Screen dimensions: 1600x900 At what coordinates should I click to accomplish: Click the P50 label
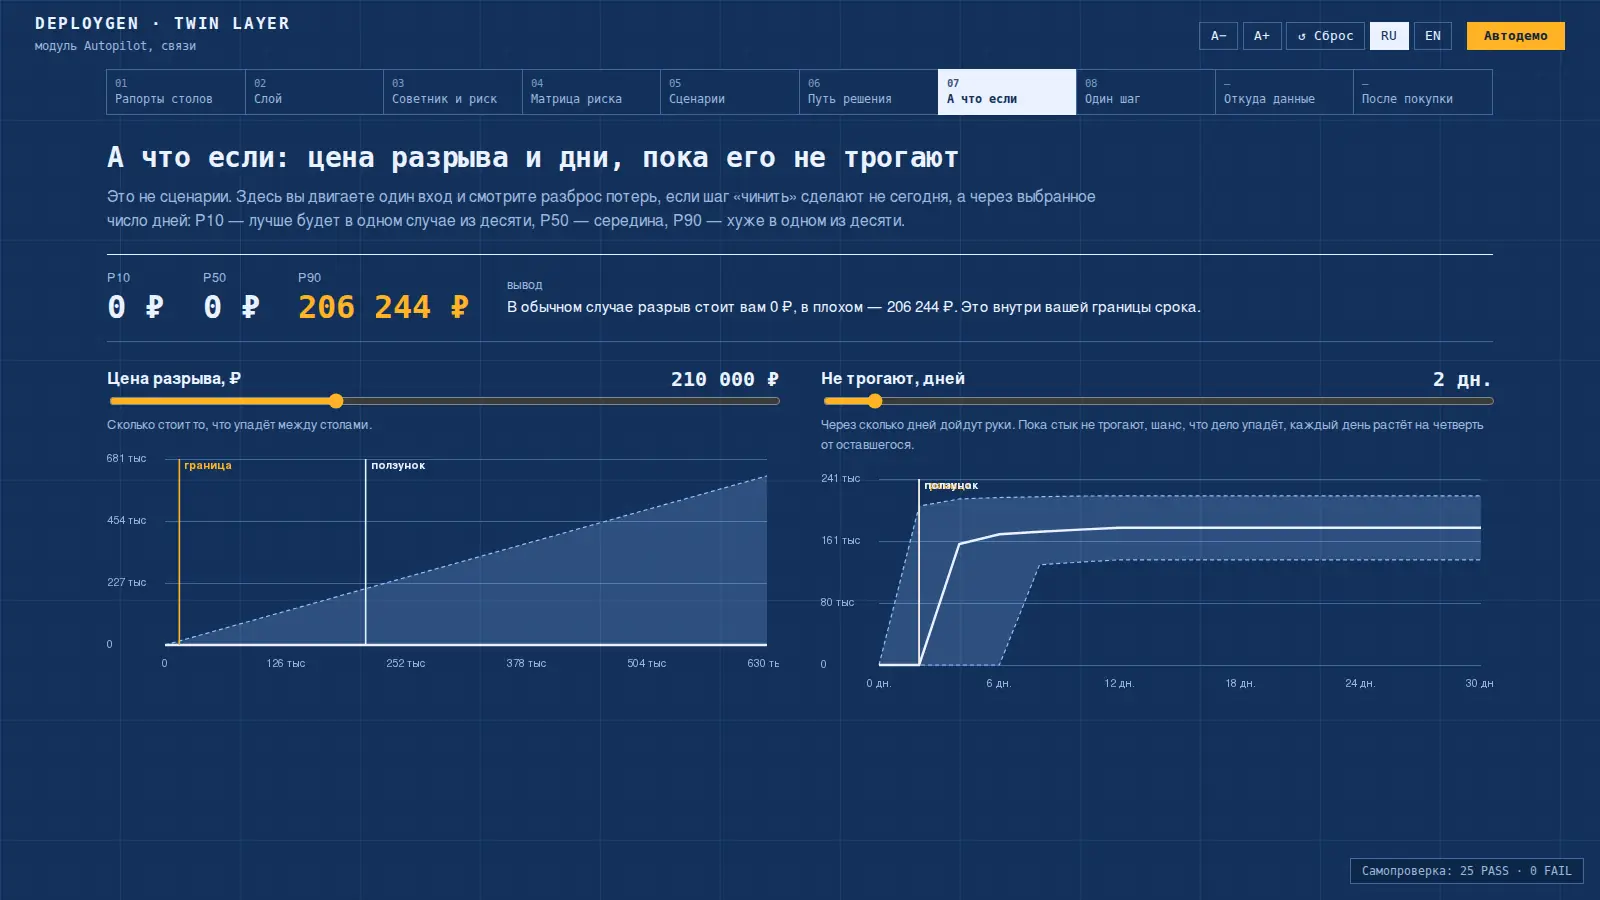tap(214, 278)
